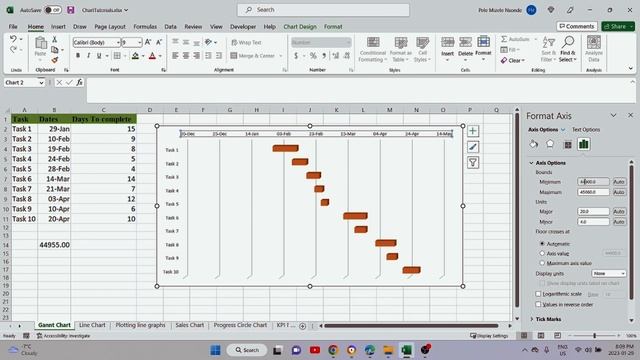Click the Center alignment icon
This screenshot has width=640, height=360.
pos(186,56)
